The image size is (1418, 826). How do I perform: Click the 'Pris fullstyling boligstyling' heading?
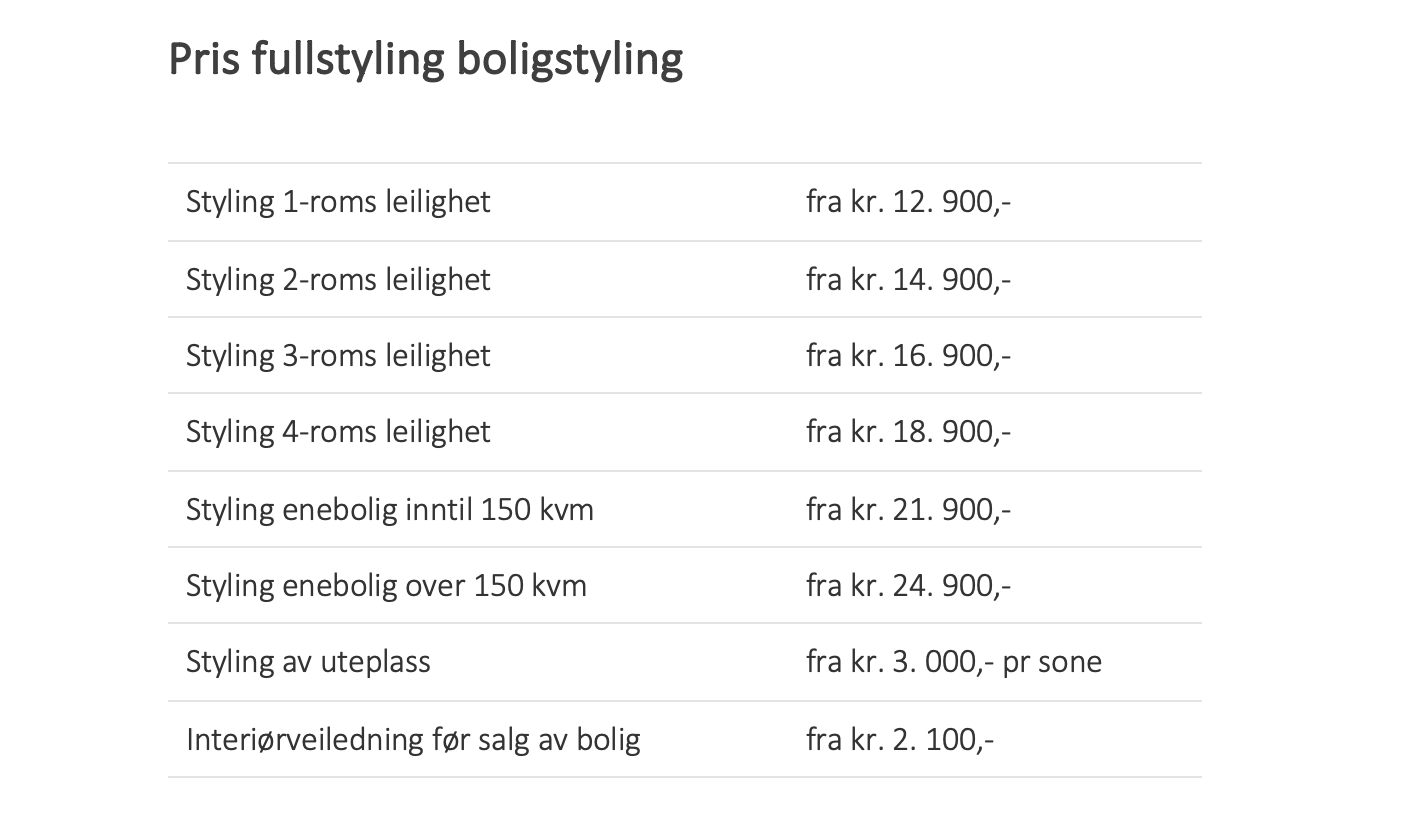425,60
